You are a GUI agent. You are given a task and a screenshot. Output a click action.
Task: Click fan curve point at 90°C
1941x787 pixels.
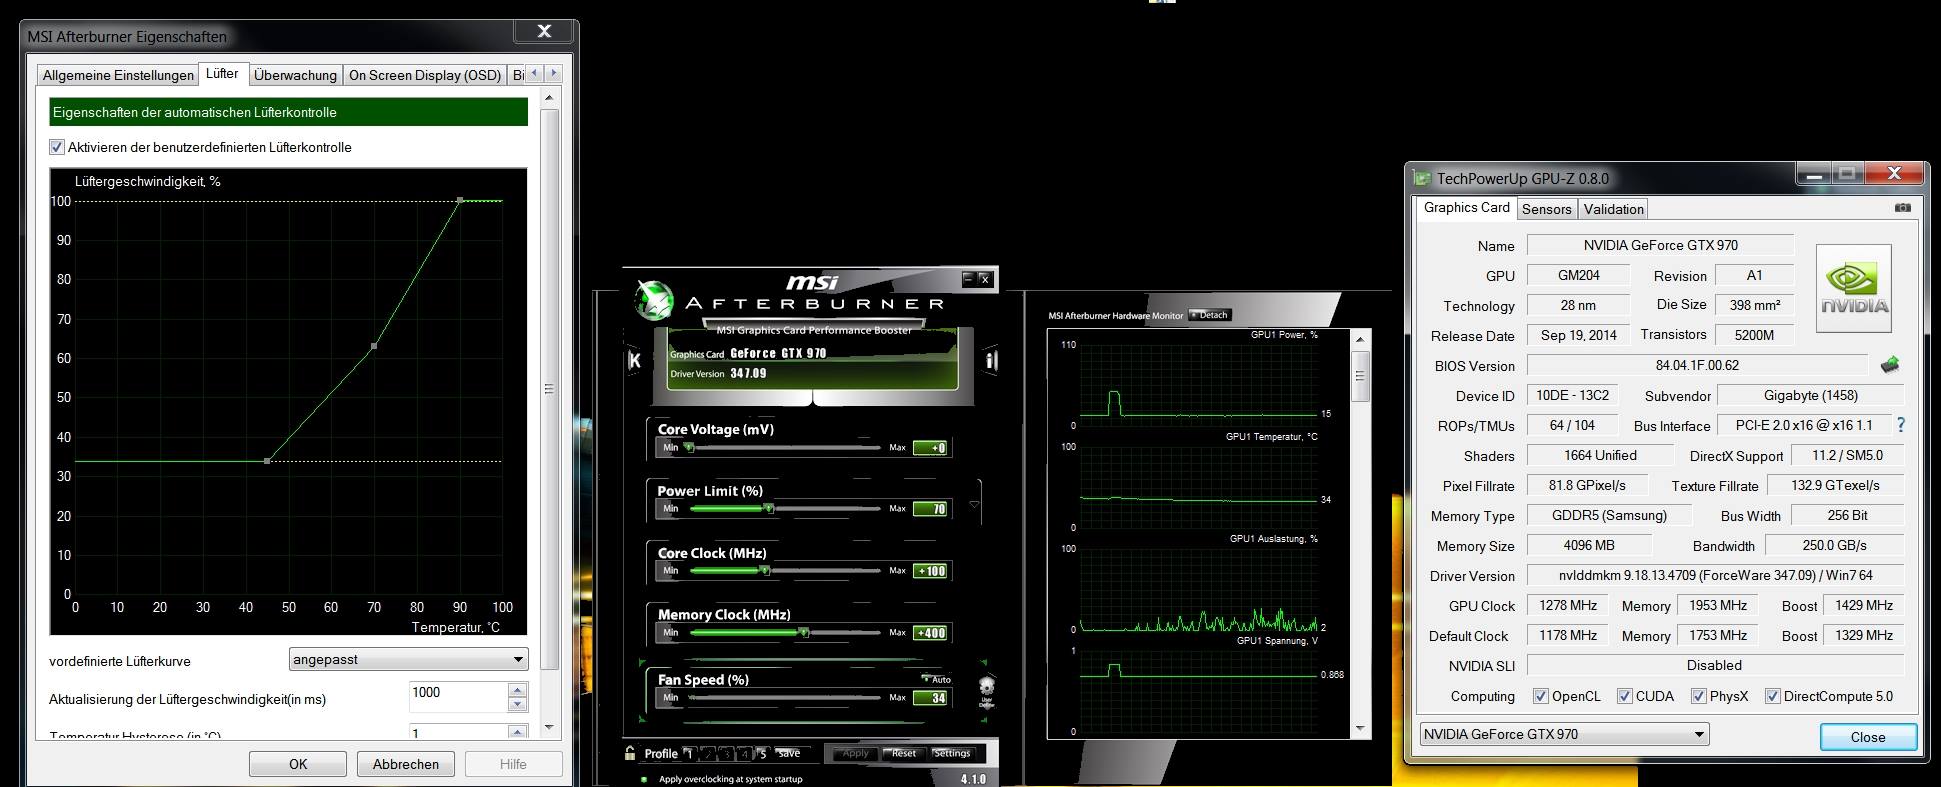(x=460, y=200)
